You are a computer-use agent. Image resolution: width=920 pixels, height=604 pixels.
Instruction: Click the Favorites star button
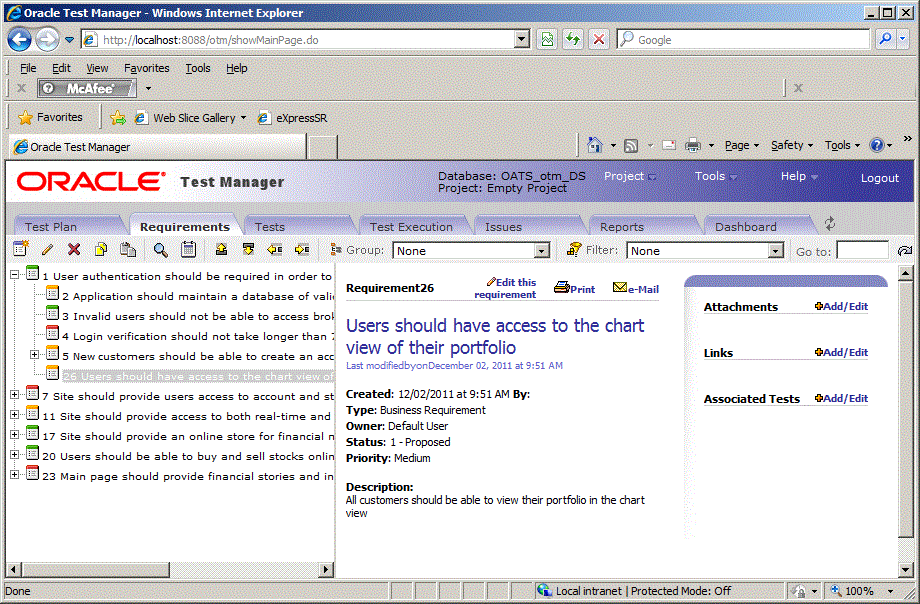(x=50, y=117)
